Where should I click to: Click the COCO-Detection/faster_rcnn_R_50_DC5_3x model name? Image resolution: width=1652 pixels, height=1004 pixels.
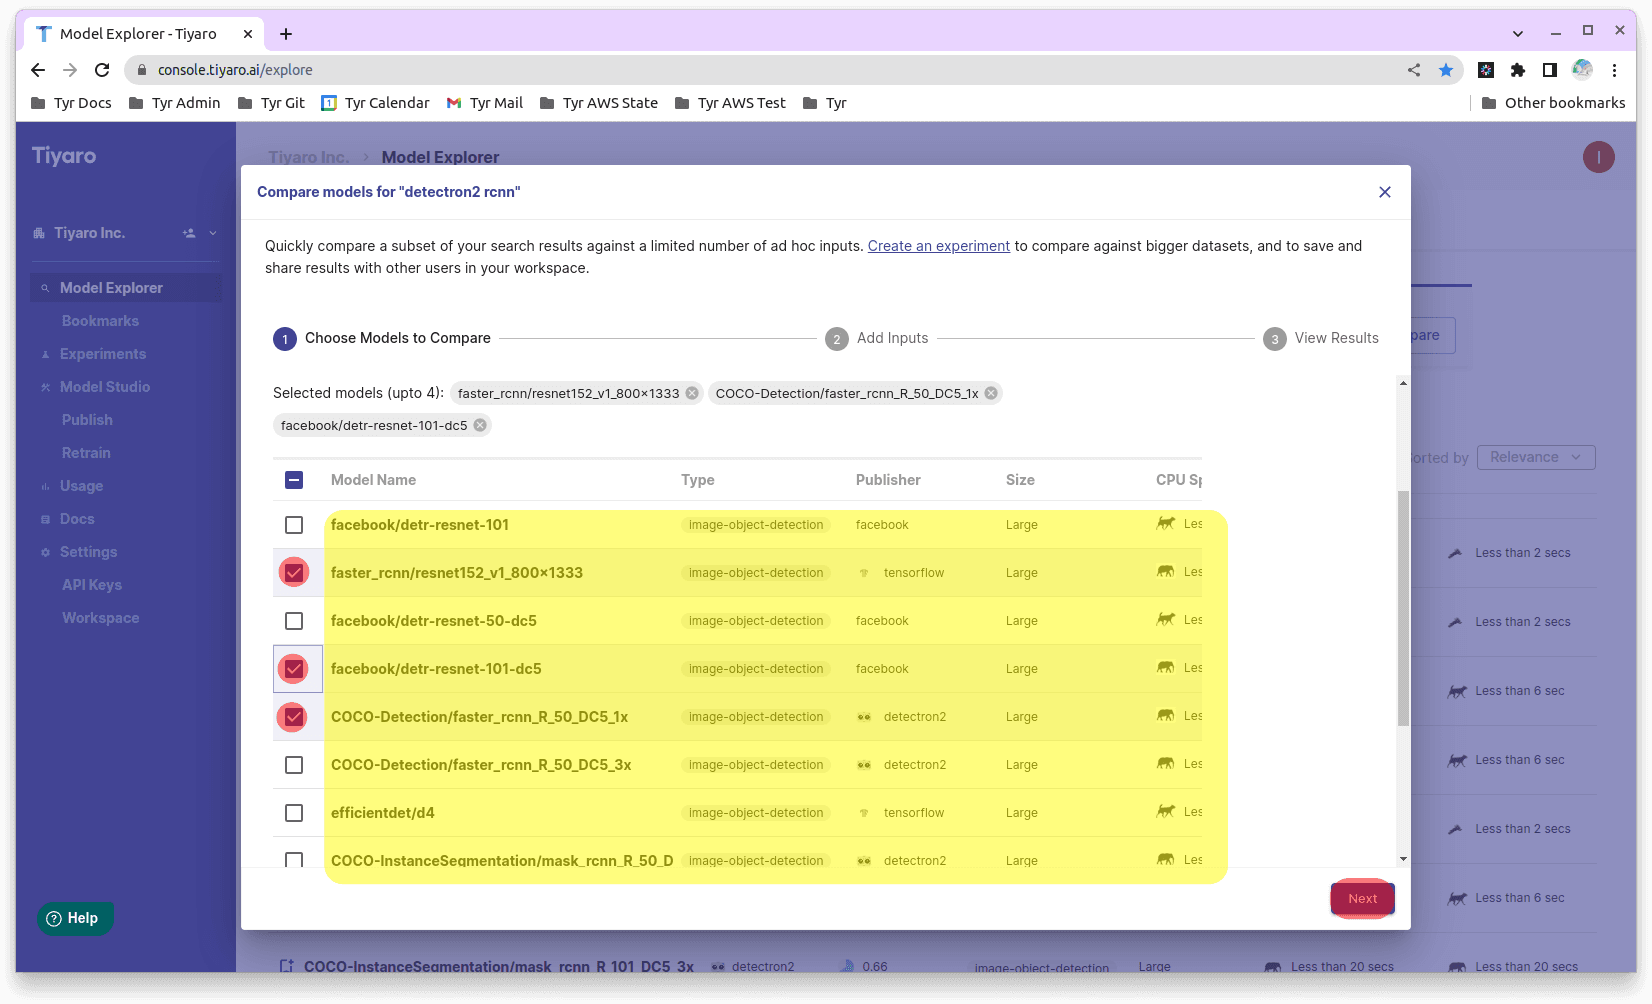click(x=481, y=765)
